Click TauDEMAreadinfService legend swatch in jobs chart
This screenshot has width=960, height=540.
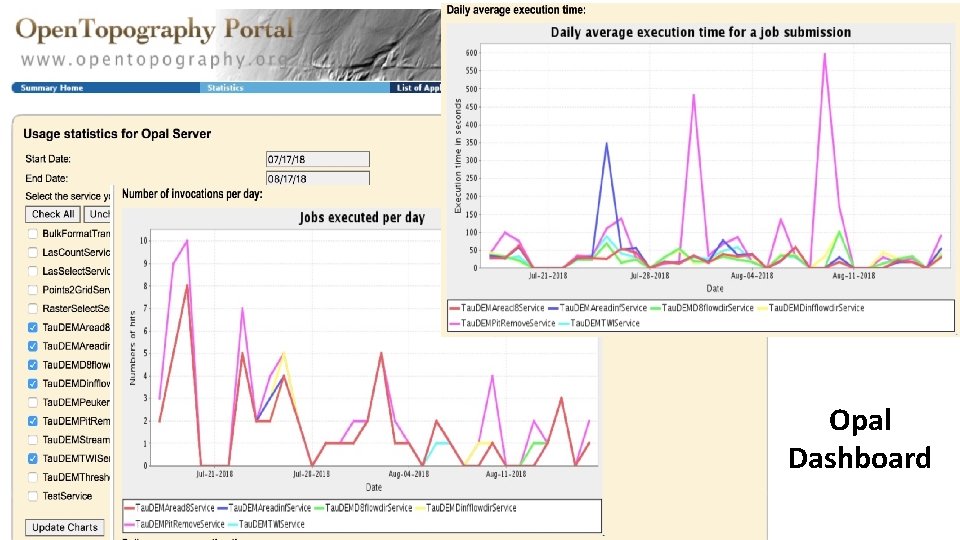[223, 508]
